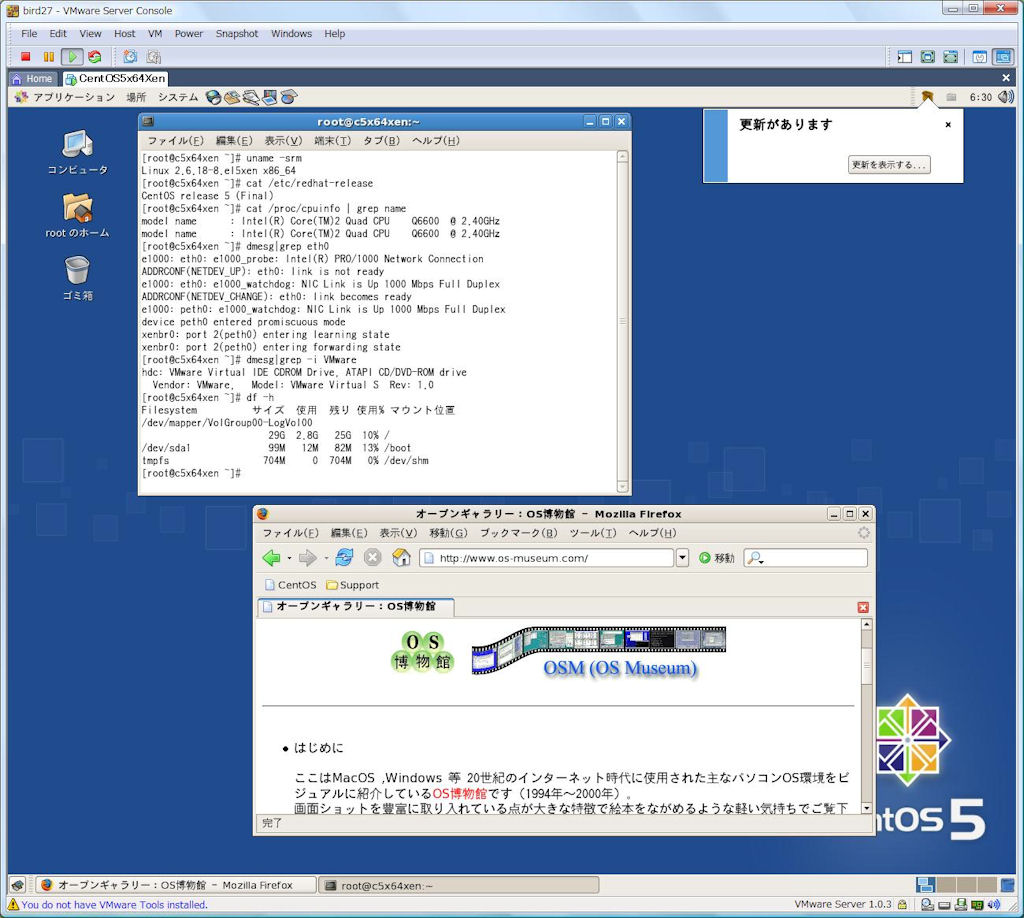The width and height of the screenshot is (1024, 918).
Task: Open the root のホーム folder icon
Action: tap(78, 215)
